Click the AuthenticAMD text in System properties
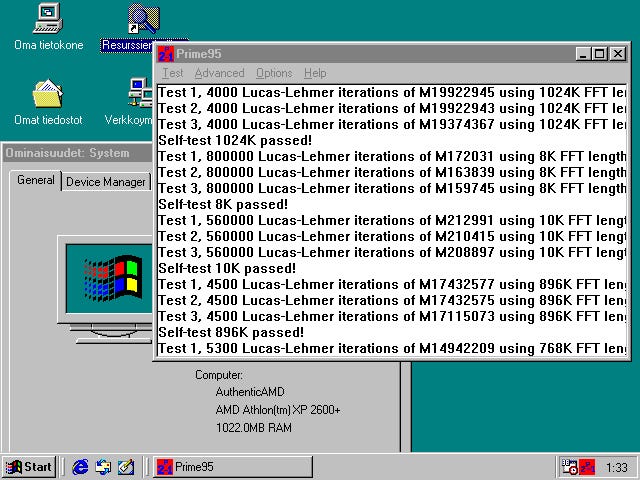Image resolution: width=640 pixels, height=480 pixels. click(250, 392)
